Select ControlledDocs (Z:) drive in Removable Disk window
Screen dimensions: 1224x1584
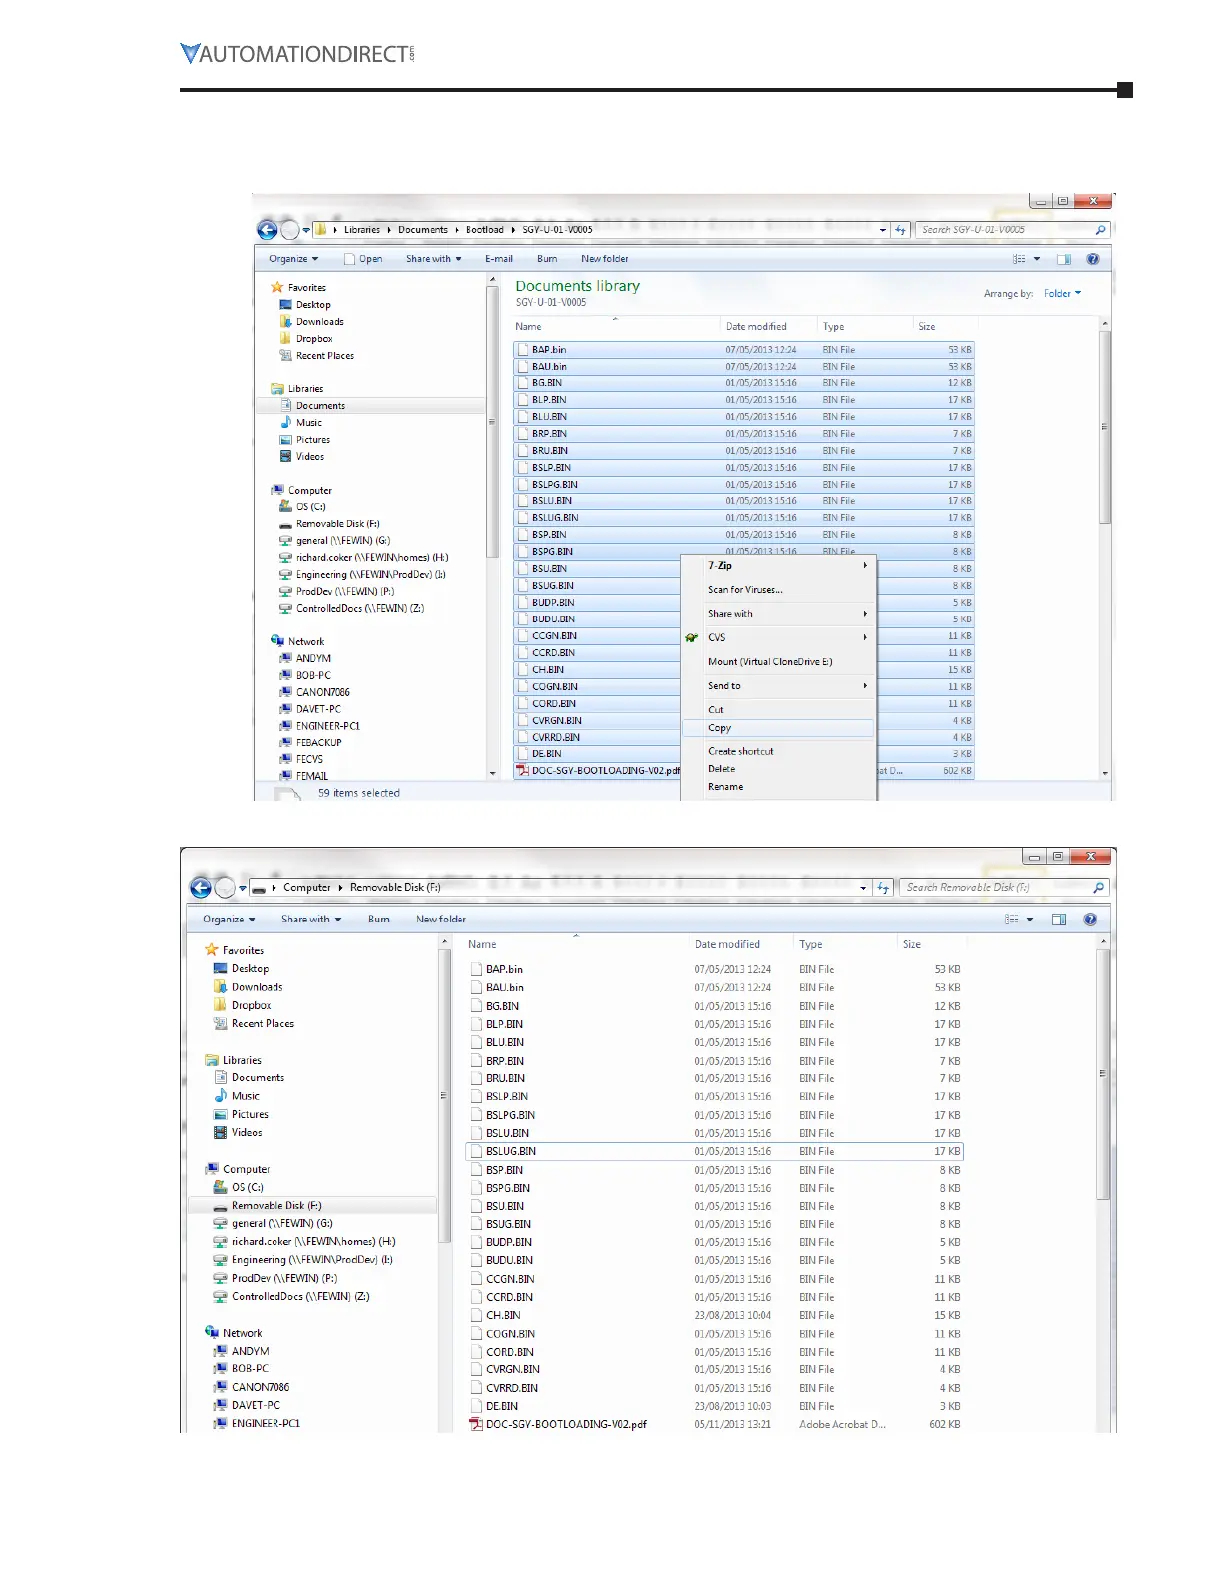pos(291,1297)
